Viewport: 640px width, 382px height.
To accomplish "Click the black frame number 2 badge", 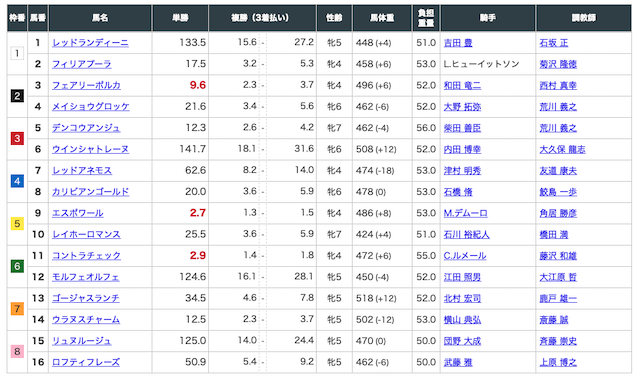I will tap(17, 96).
